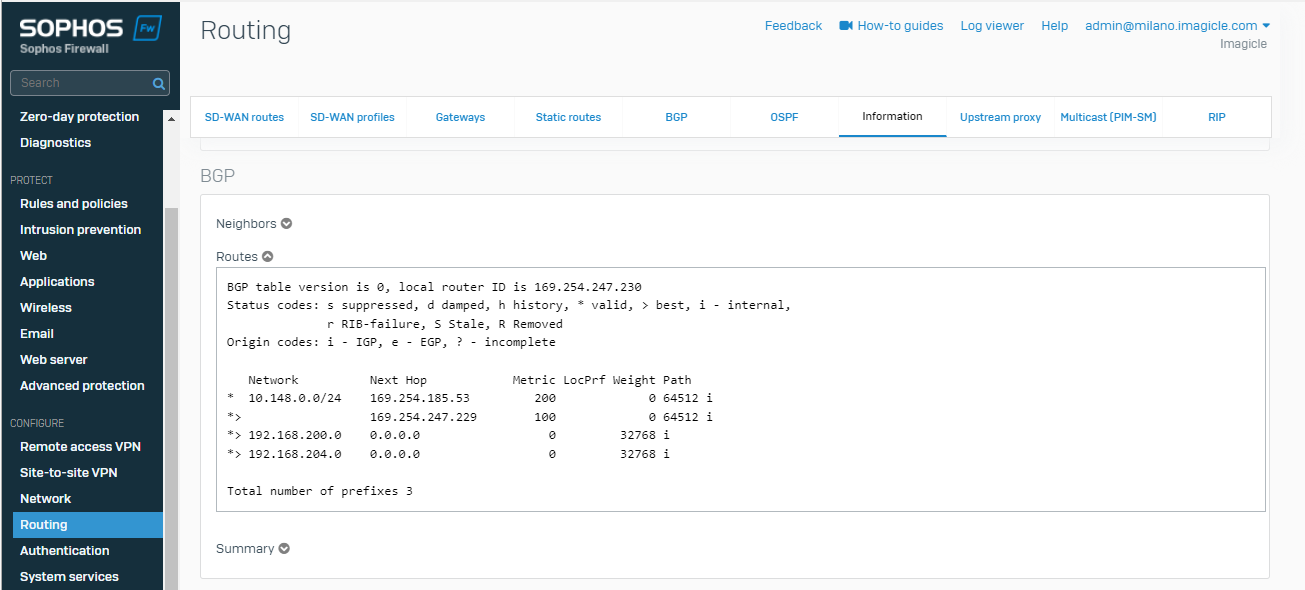1305x590 pixels.
Task: Switch to the SD-WAN routes tab
Action: [x=244, y=117]
